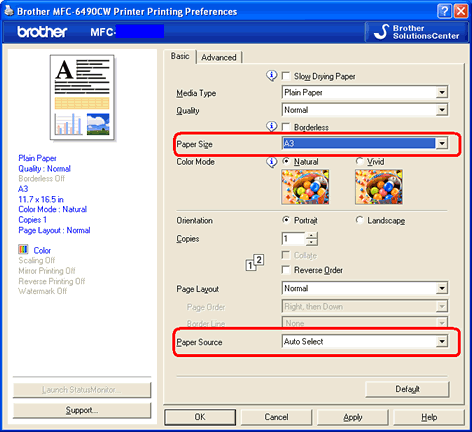The width and height of the screenshot is (472, 432).
Task: Switch to the Basic tab
Action: click(180, 56)
